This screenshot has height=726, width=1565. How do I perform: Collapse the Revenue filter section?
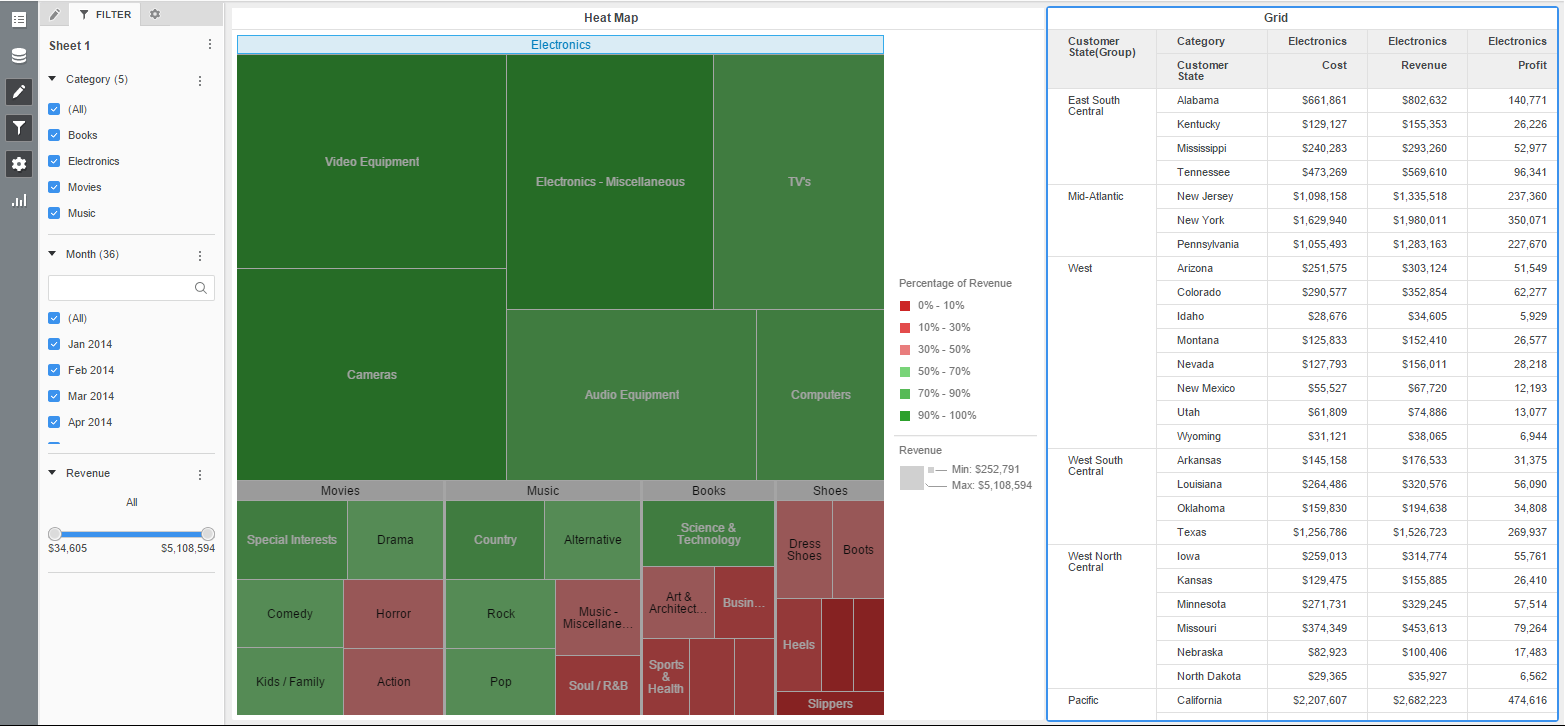51,472
